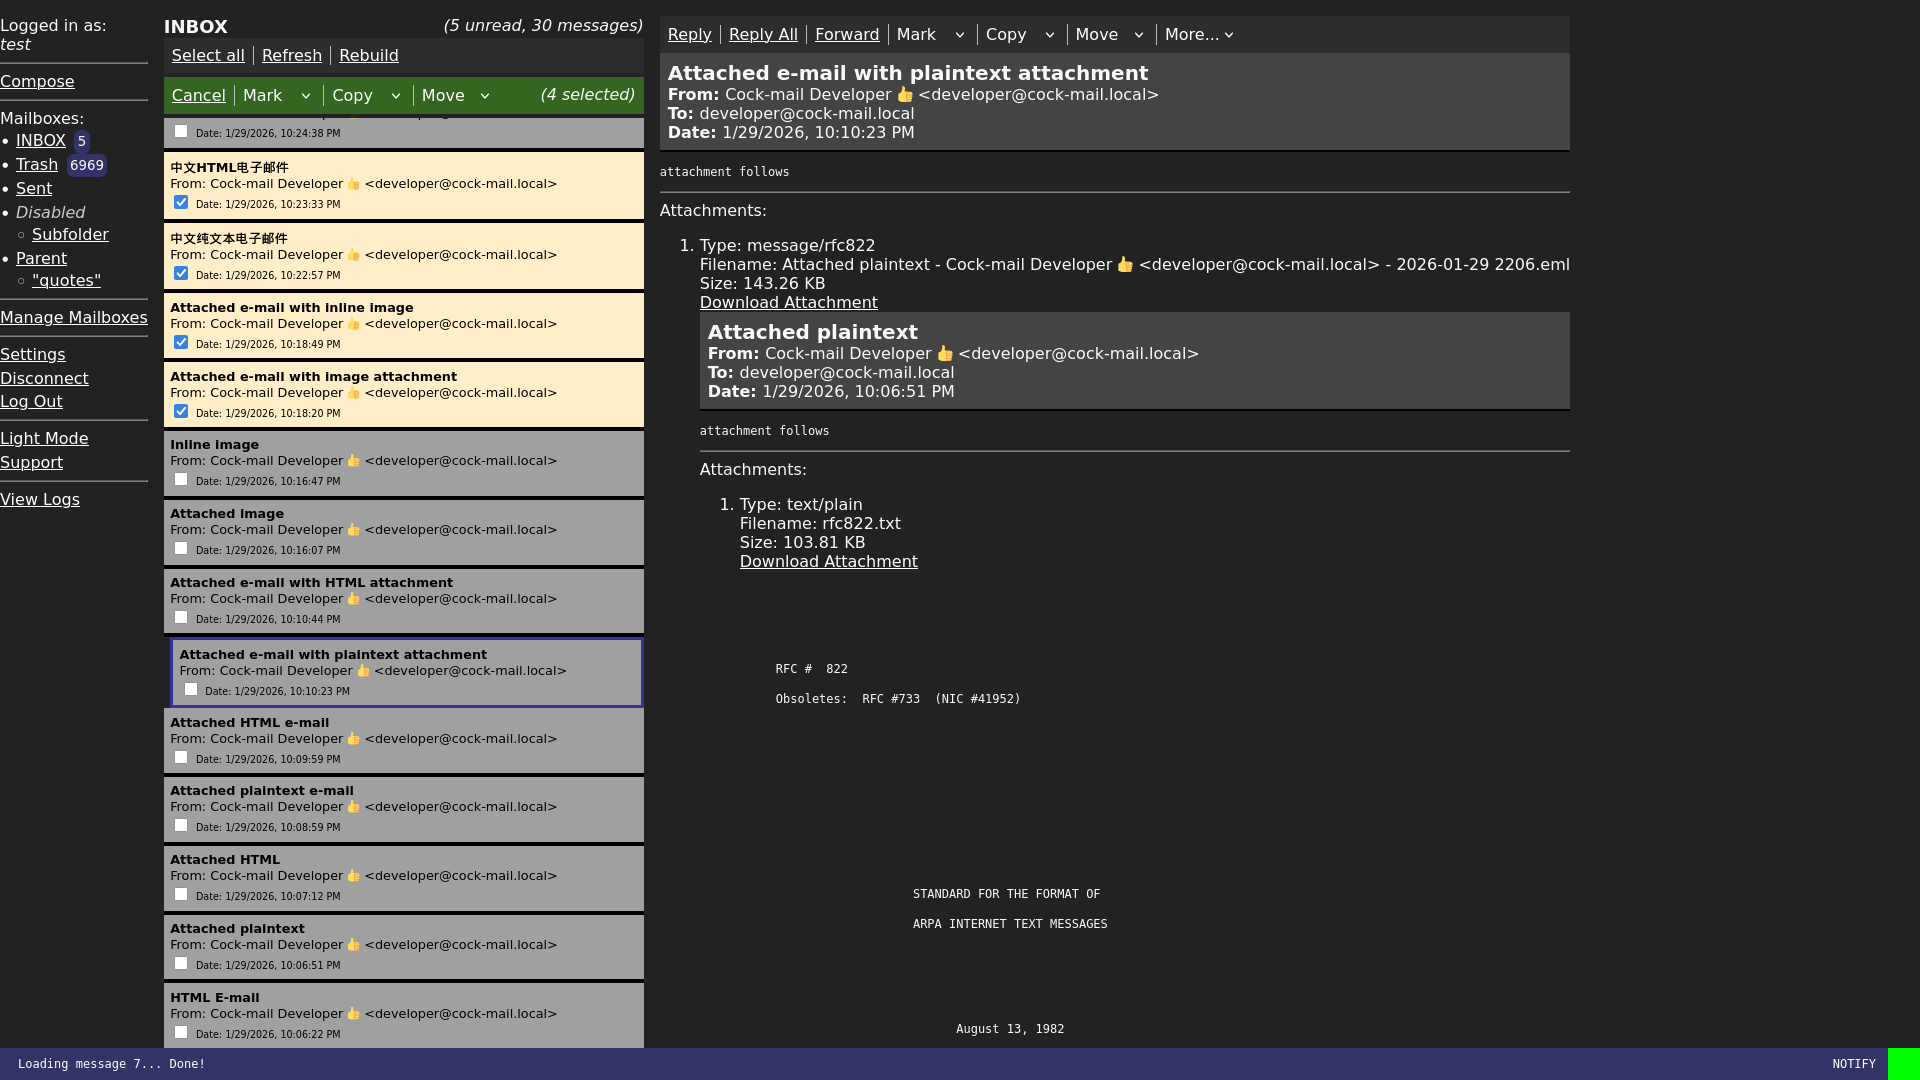
Task: Forward the current message
Action: (x=847, y=34)
